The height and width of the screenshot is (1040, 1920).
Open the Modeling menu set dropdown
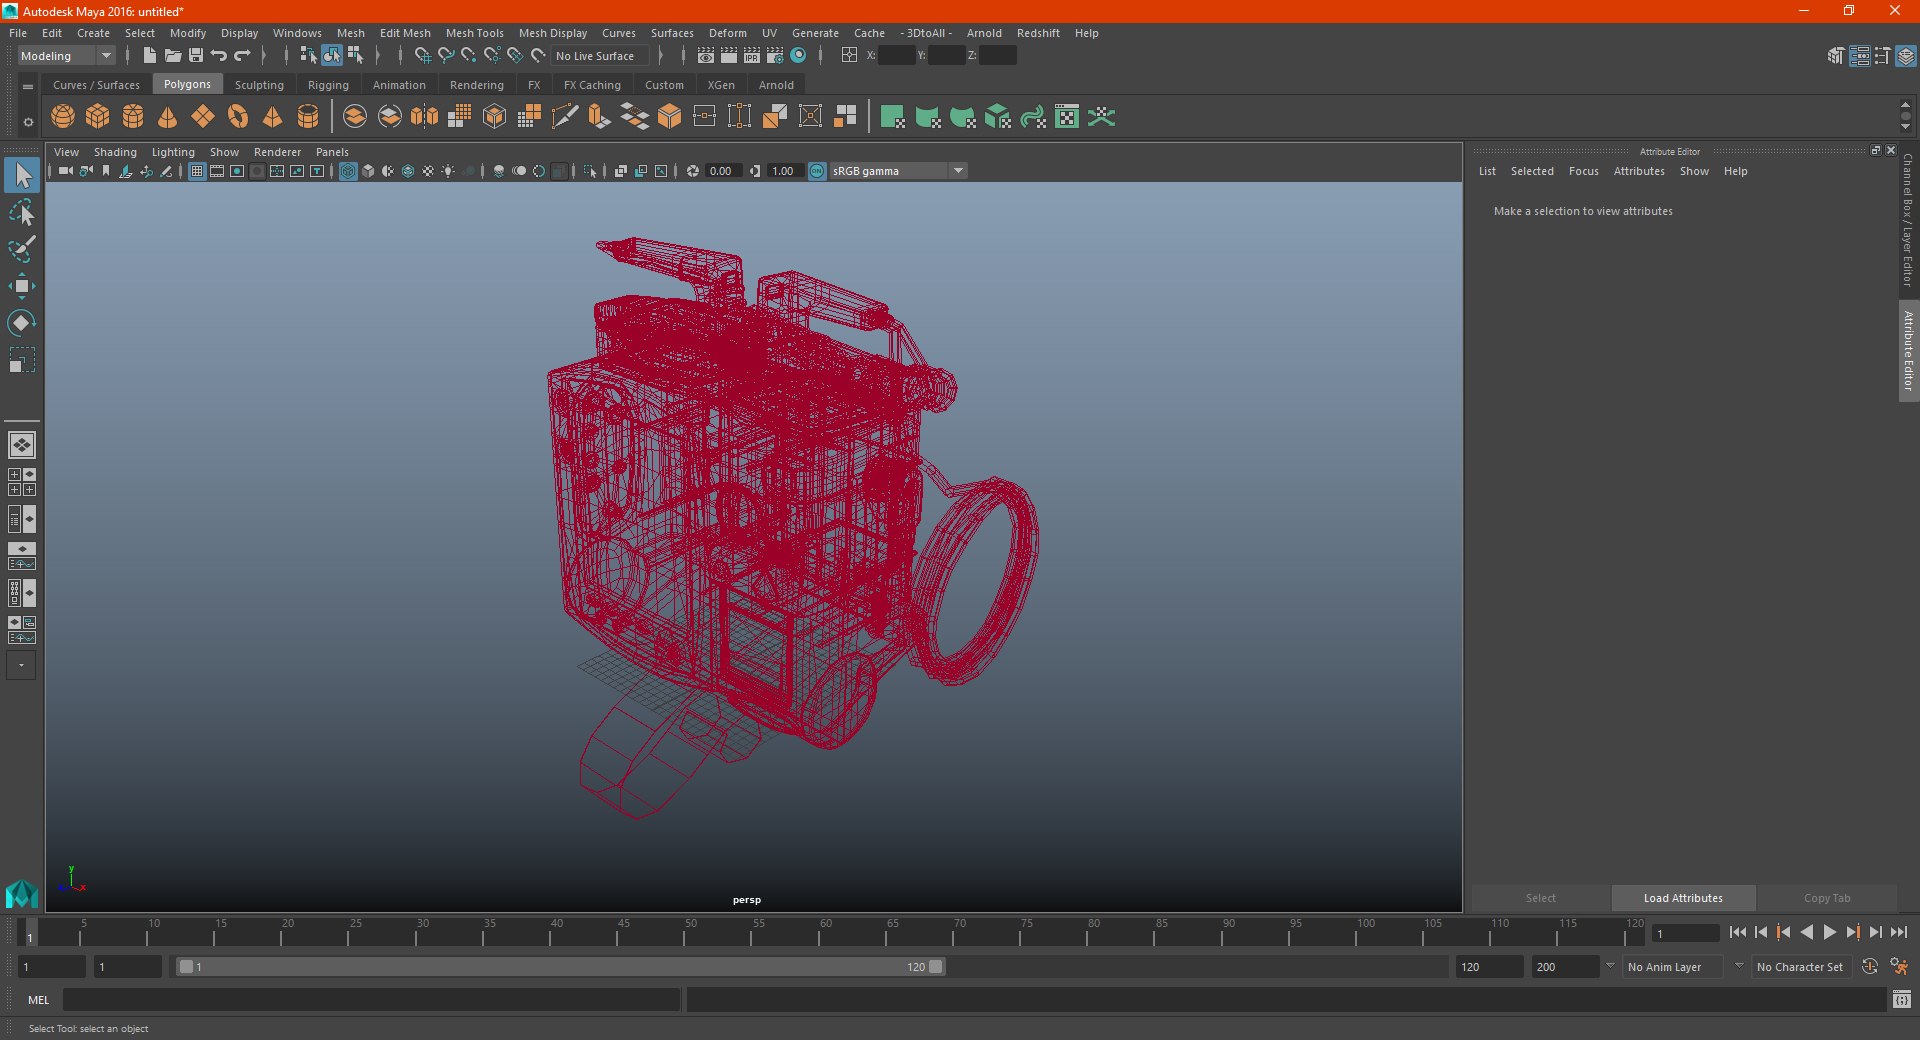point(66,56)
